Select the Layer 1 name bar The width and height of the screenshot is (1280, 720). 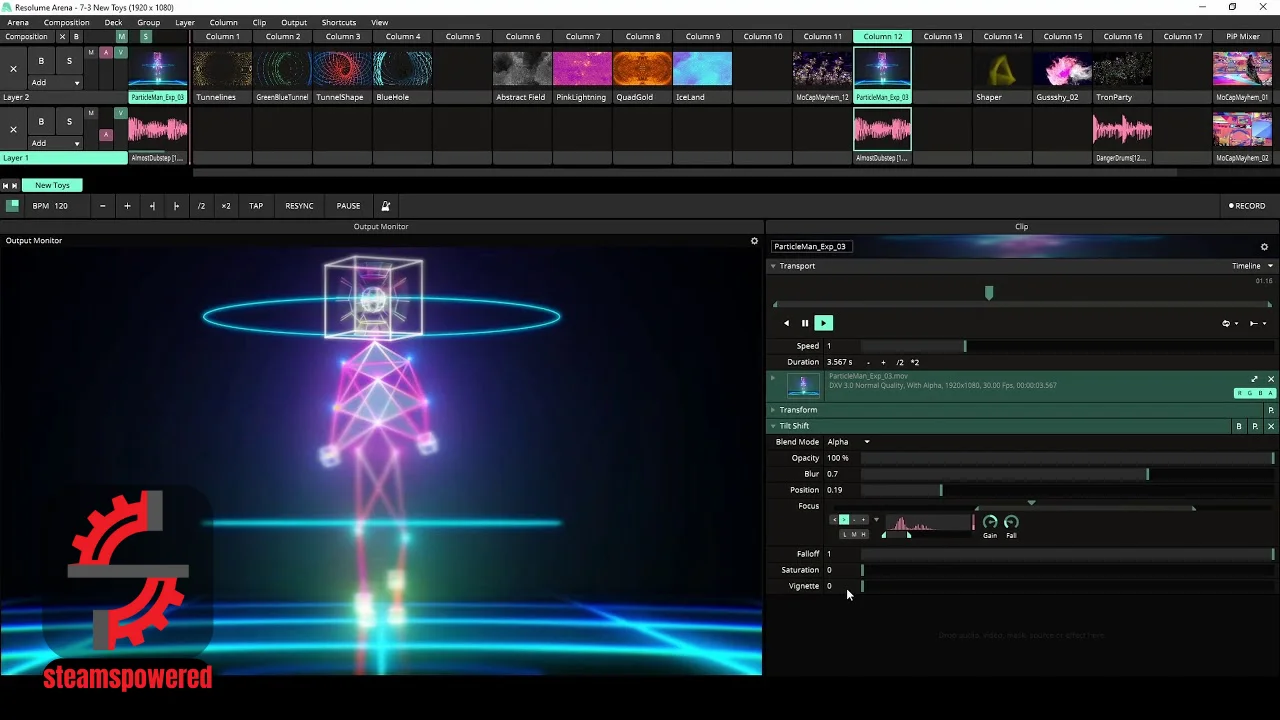64,158
